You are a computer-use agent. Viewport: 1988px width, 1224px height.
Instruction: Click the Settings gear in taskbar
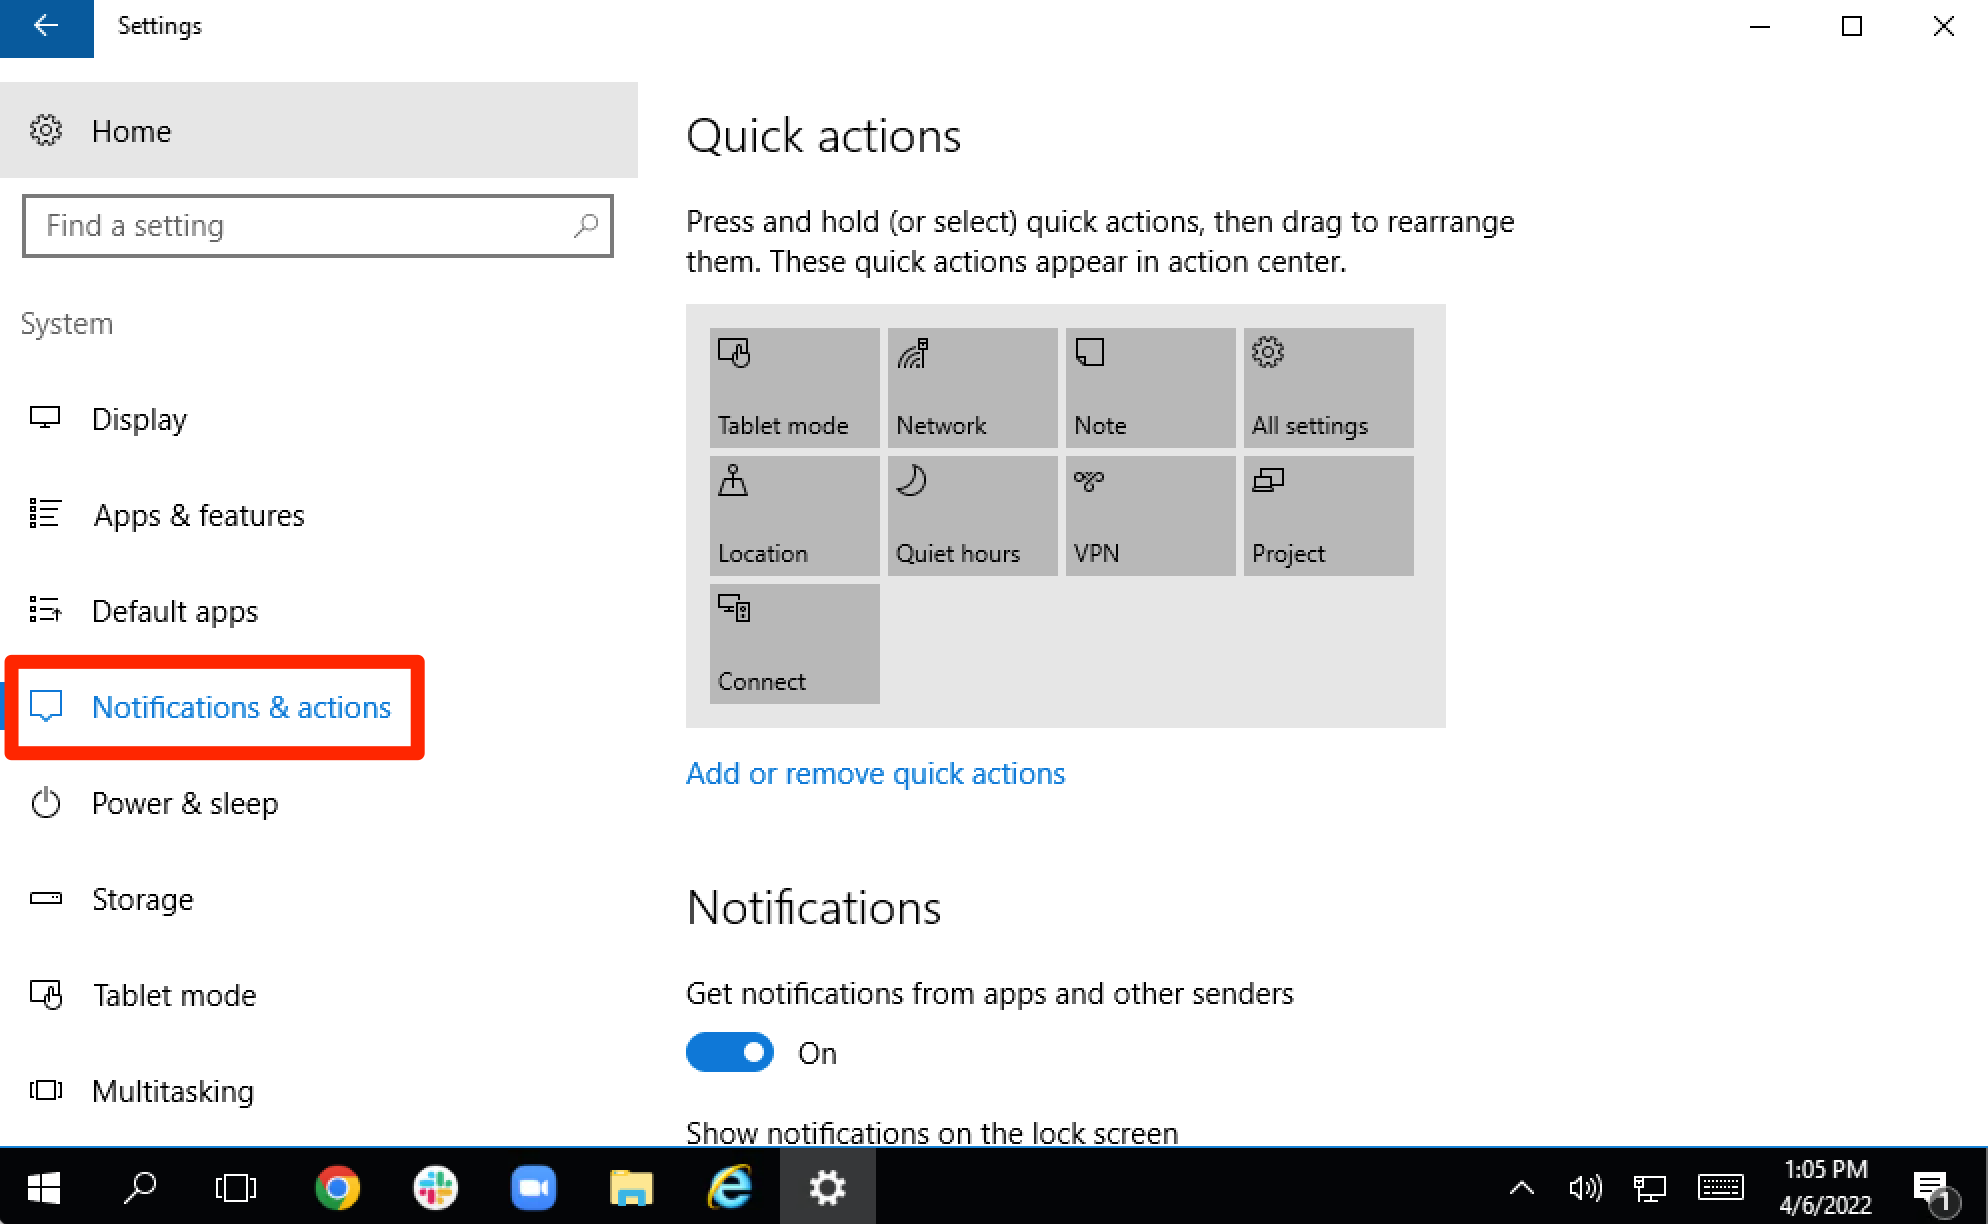click(x=827, y=1187)
